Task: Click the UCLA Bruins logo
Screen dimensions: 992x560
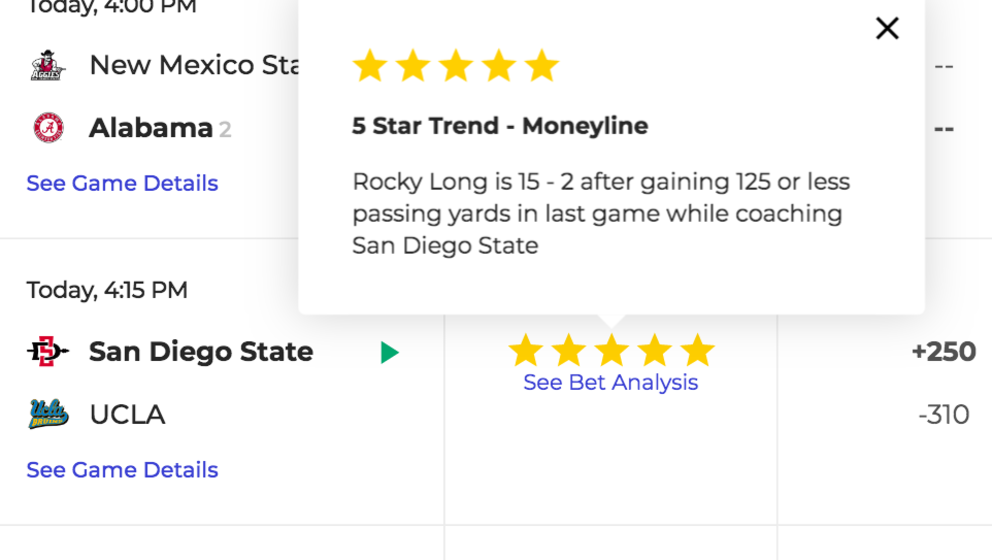Action: [48, 414]
